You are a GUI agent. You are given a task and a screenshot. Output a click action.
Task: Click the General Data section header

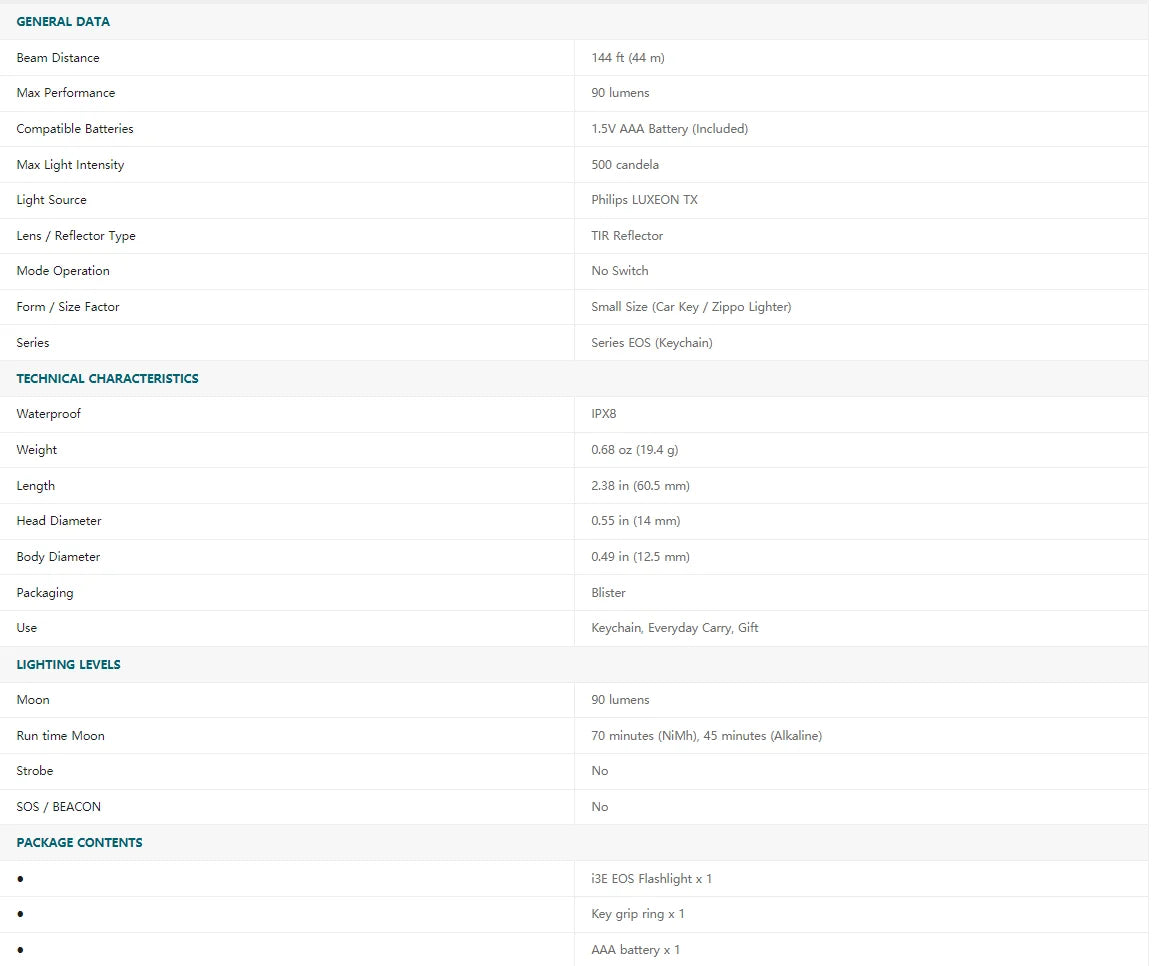(63, 22)
